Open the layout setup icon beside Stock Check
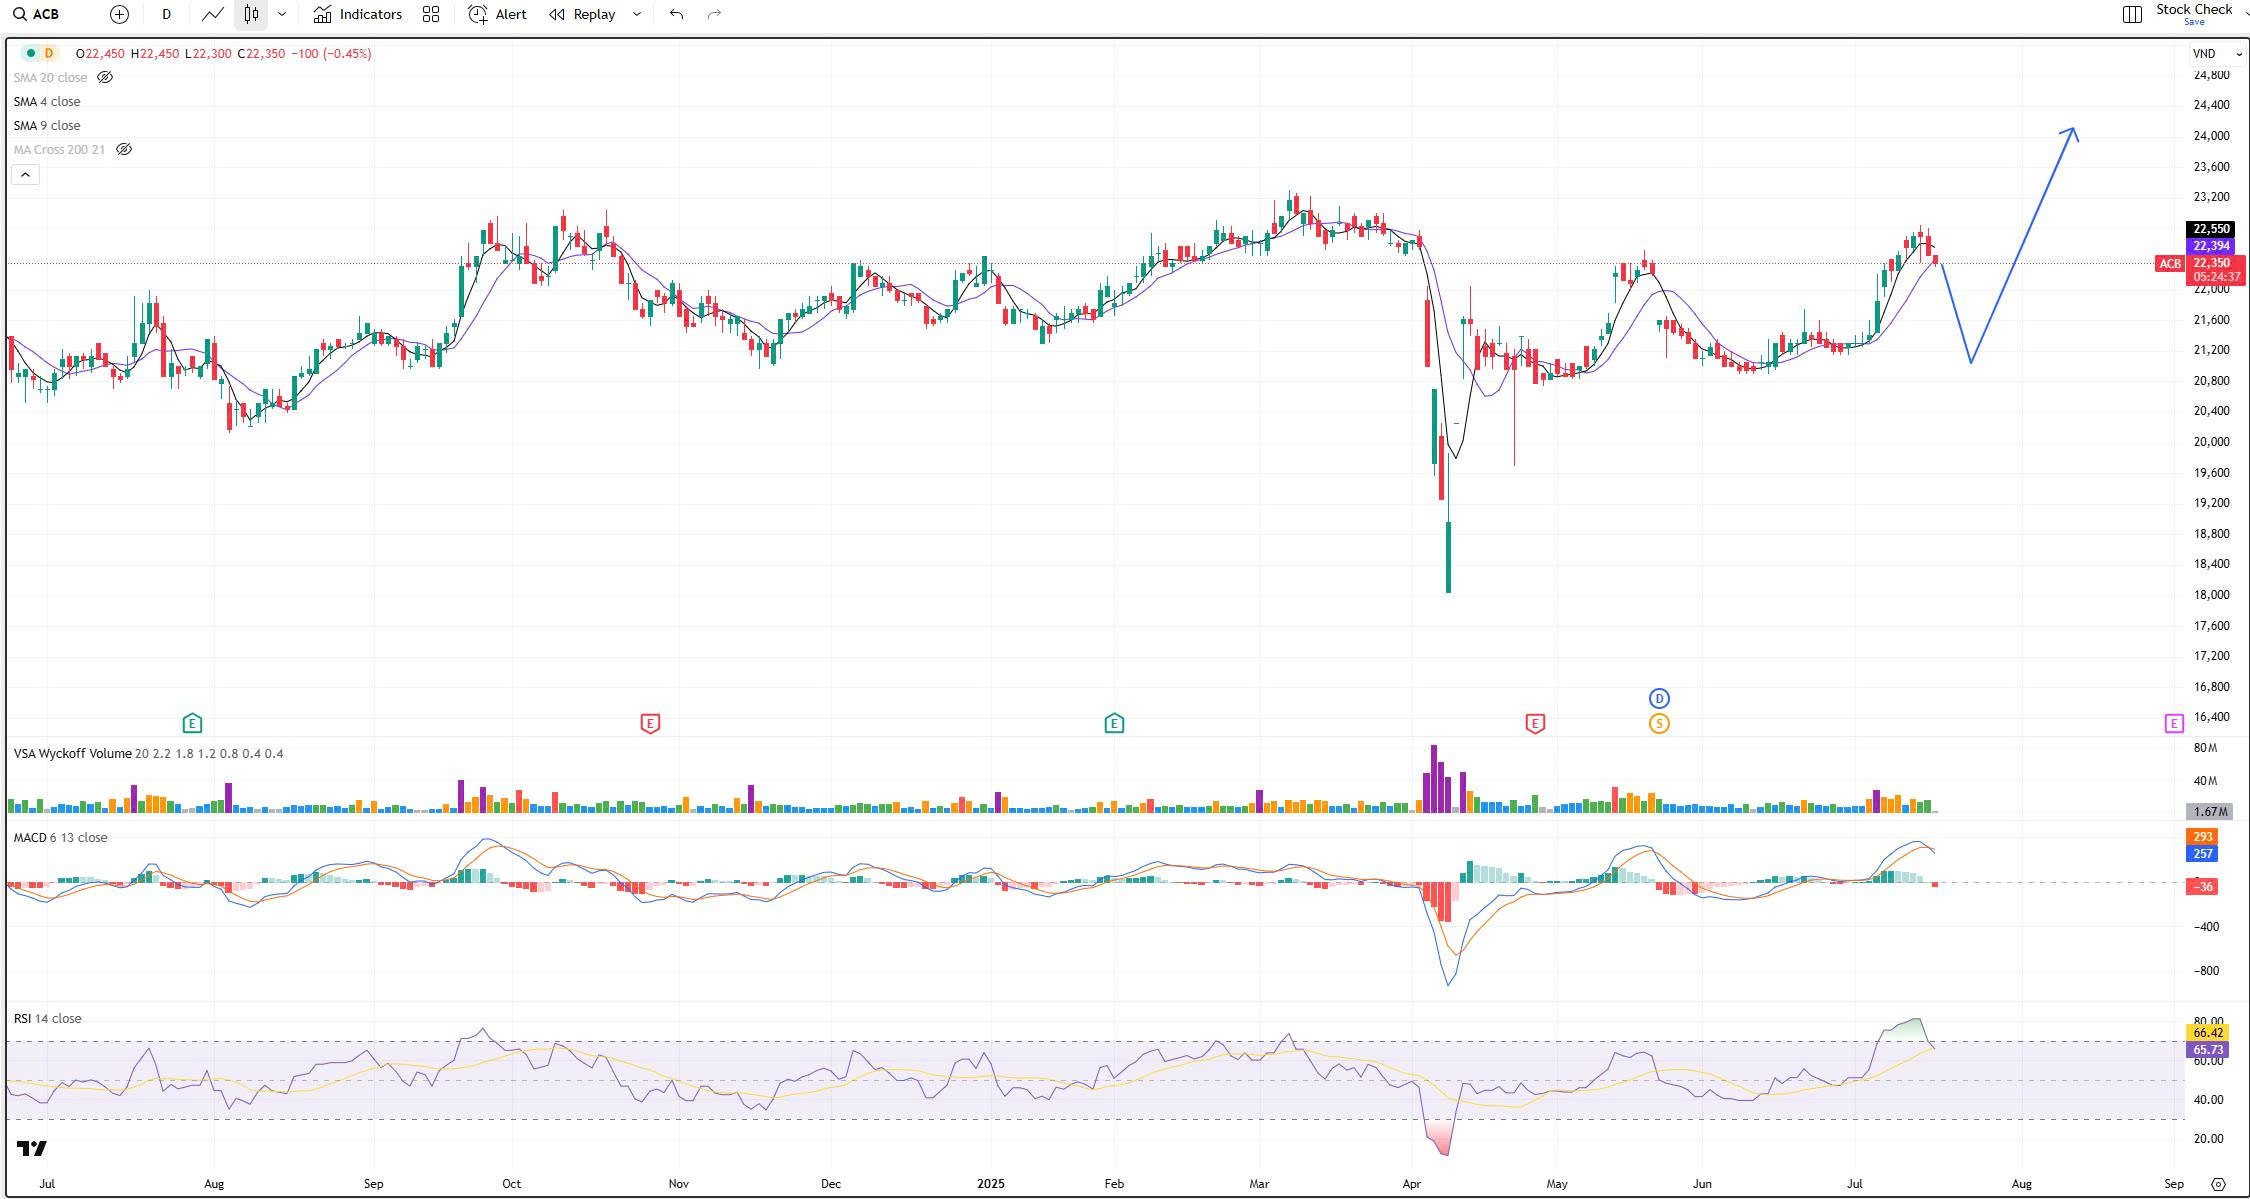This screenshot has height=1199, width=2250. coord(2131,14)
